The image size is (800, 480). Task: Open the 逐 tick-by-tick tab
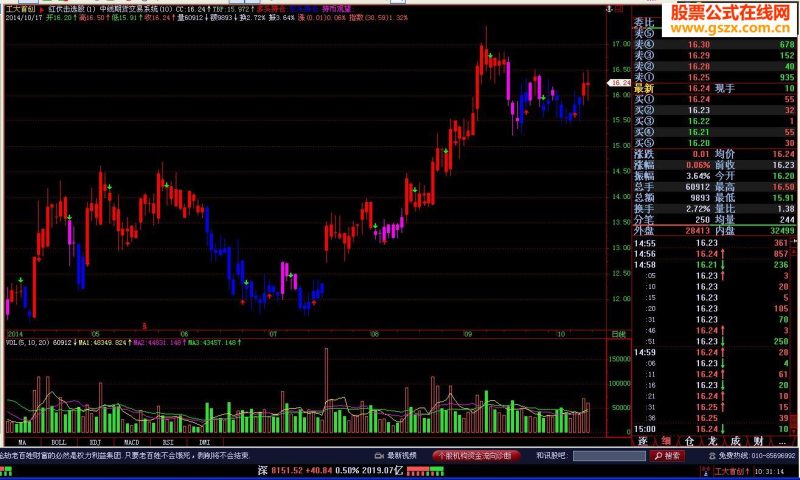coord(643,441)
